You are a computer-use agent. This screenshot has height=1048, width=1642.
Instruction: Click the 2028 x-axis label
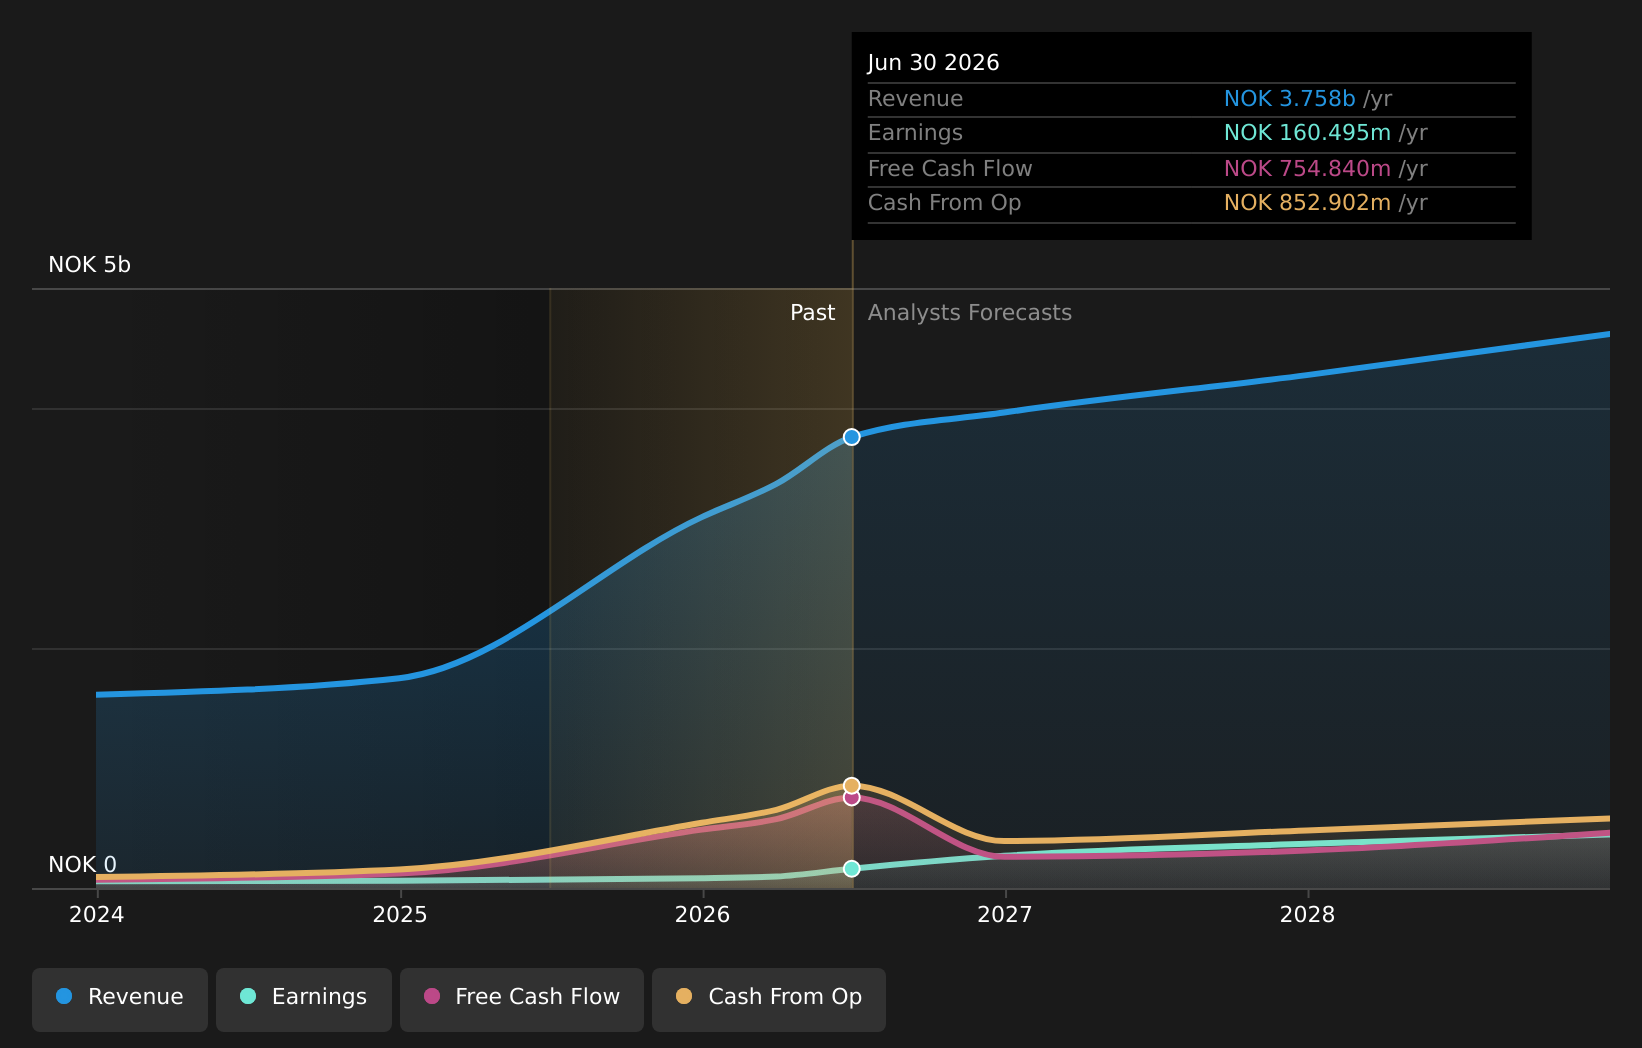[x=1308, y=914]
